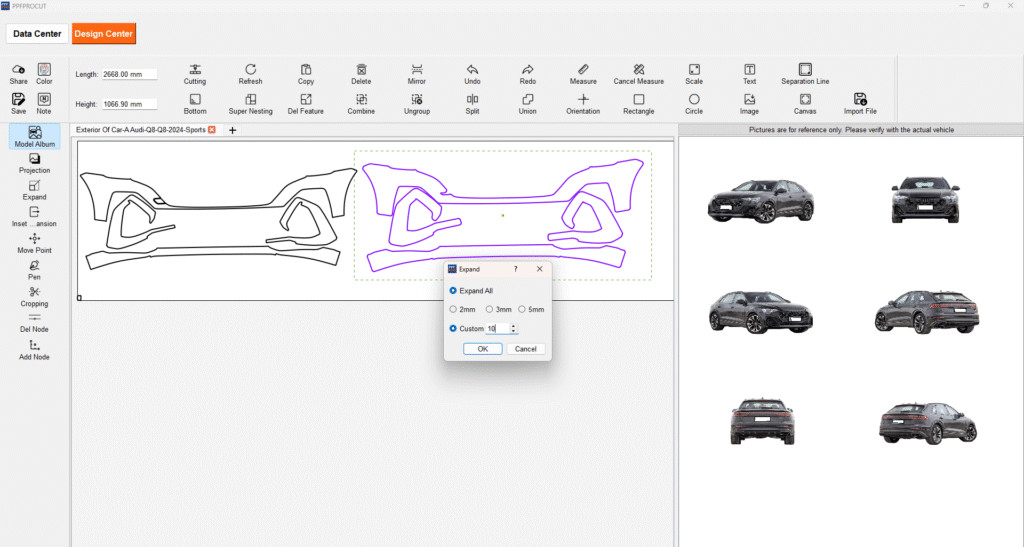This screenshot has width=1024, height=547.
Task: Click the Del Feature icon
Action: [306, 99]
